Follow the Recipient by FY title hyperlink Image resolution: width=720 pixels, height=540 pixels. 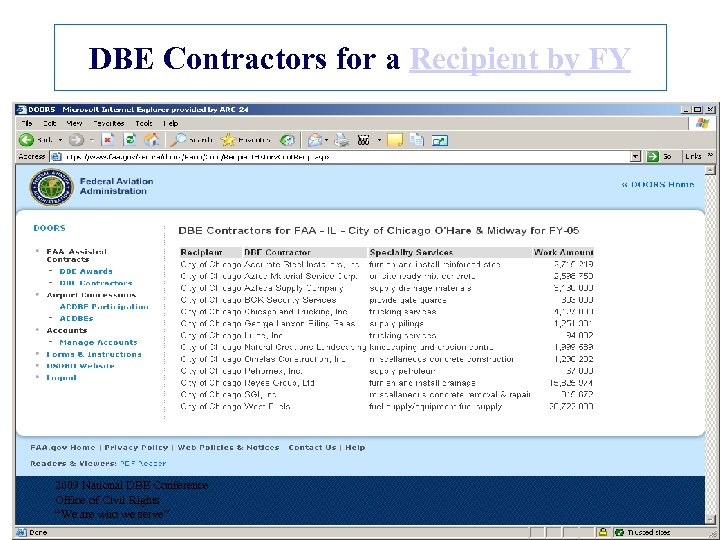coord(520,59)
